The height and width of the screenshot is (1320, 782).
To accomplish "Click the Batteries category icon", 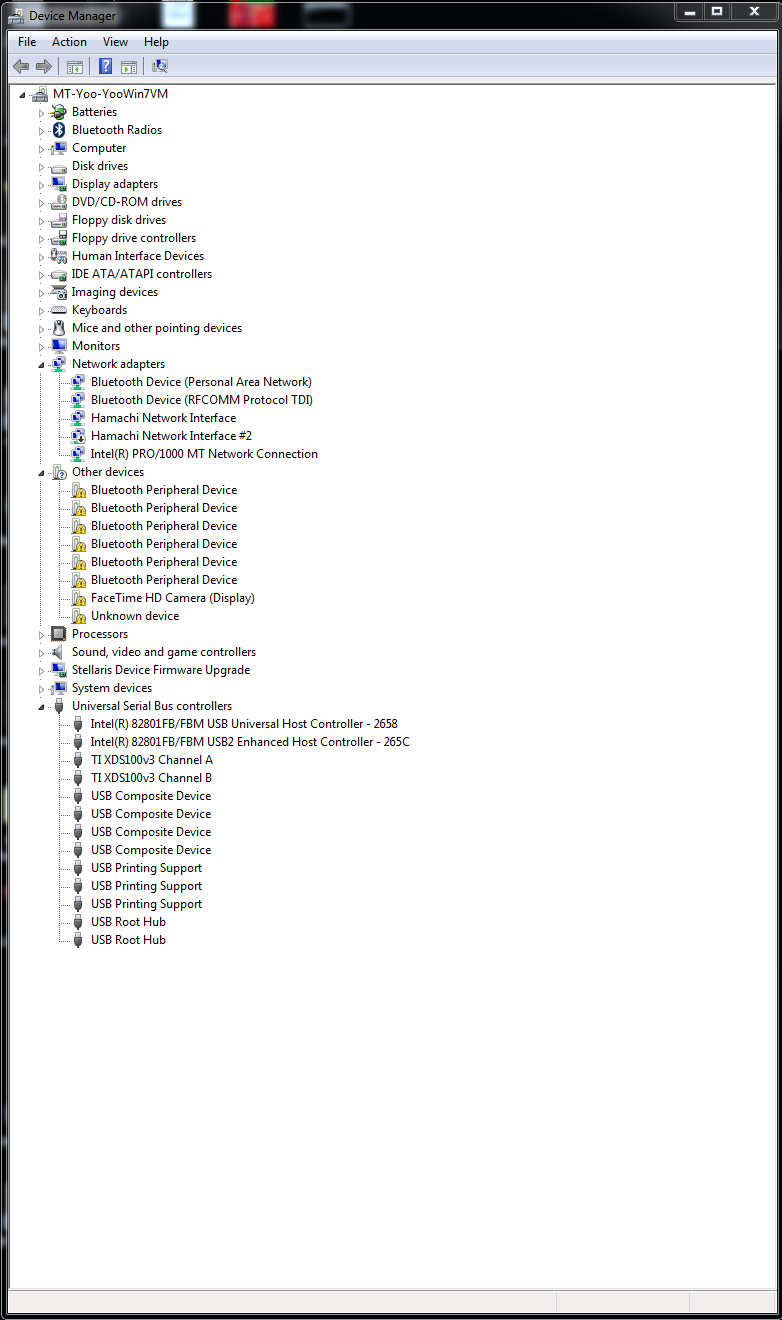I will pyautogui.click(x=59, y=112).
